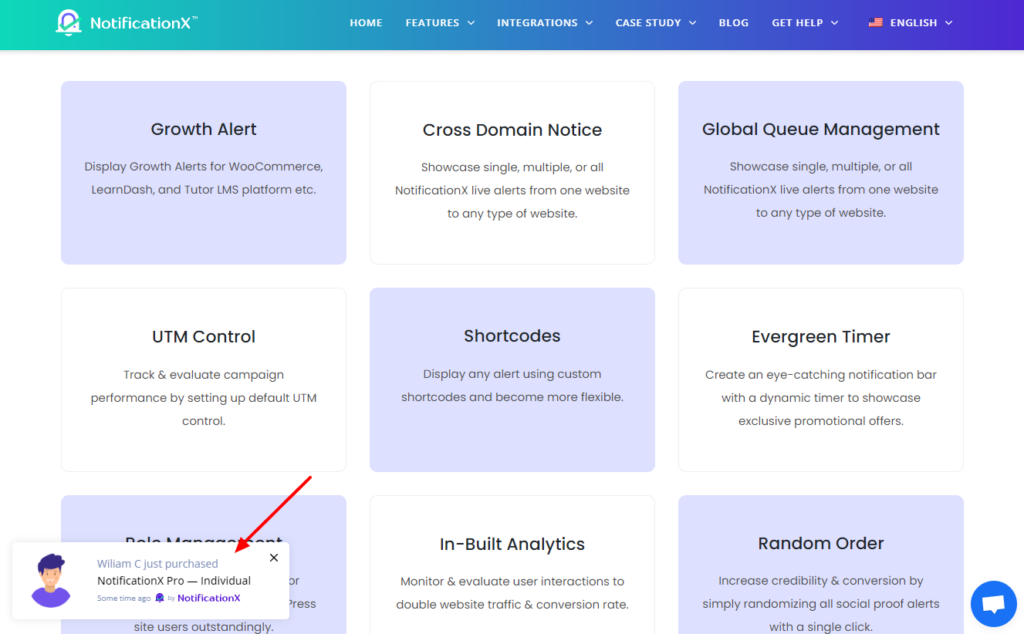Expand the FEATURES dropdown

[x=432, y=22]
